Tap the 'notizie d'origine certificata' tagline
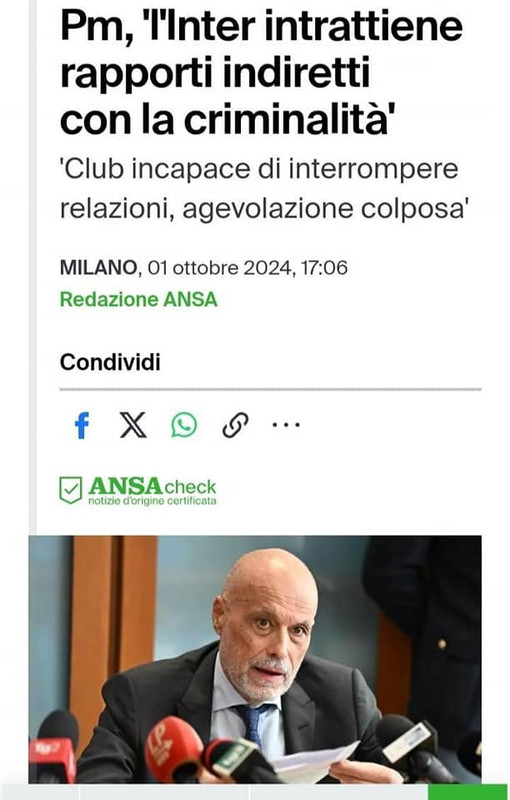Image resolution: width=510 pixels, height=800 pixels. click(x=152, y=501)
